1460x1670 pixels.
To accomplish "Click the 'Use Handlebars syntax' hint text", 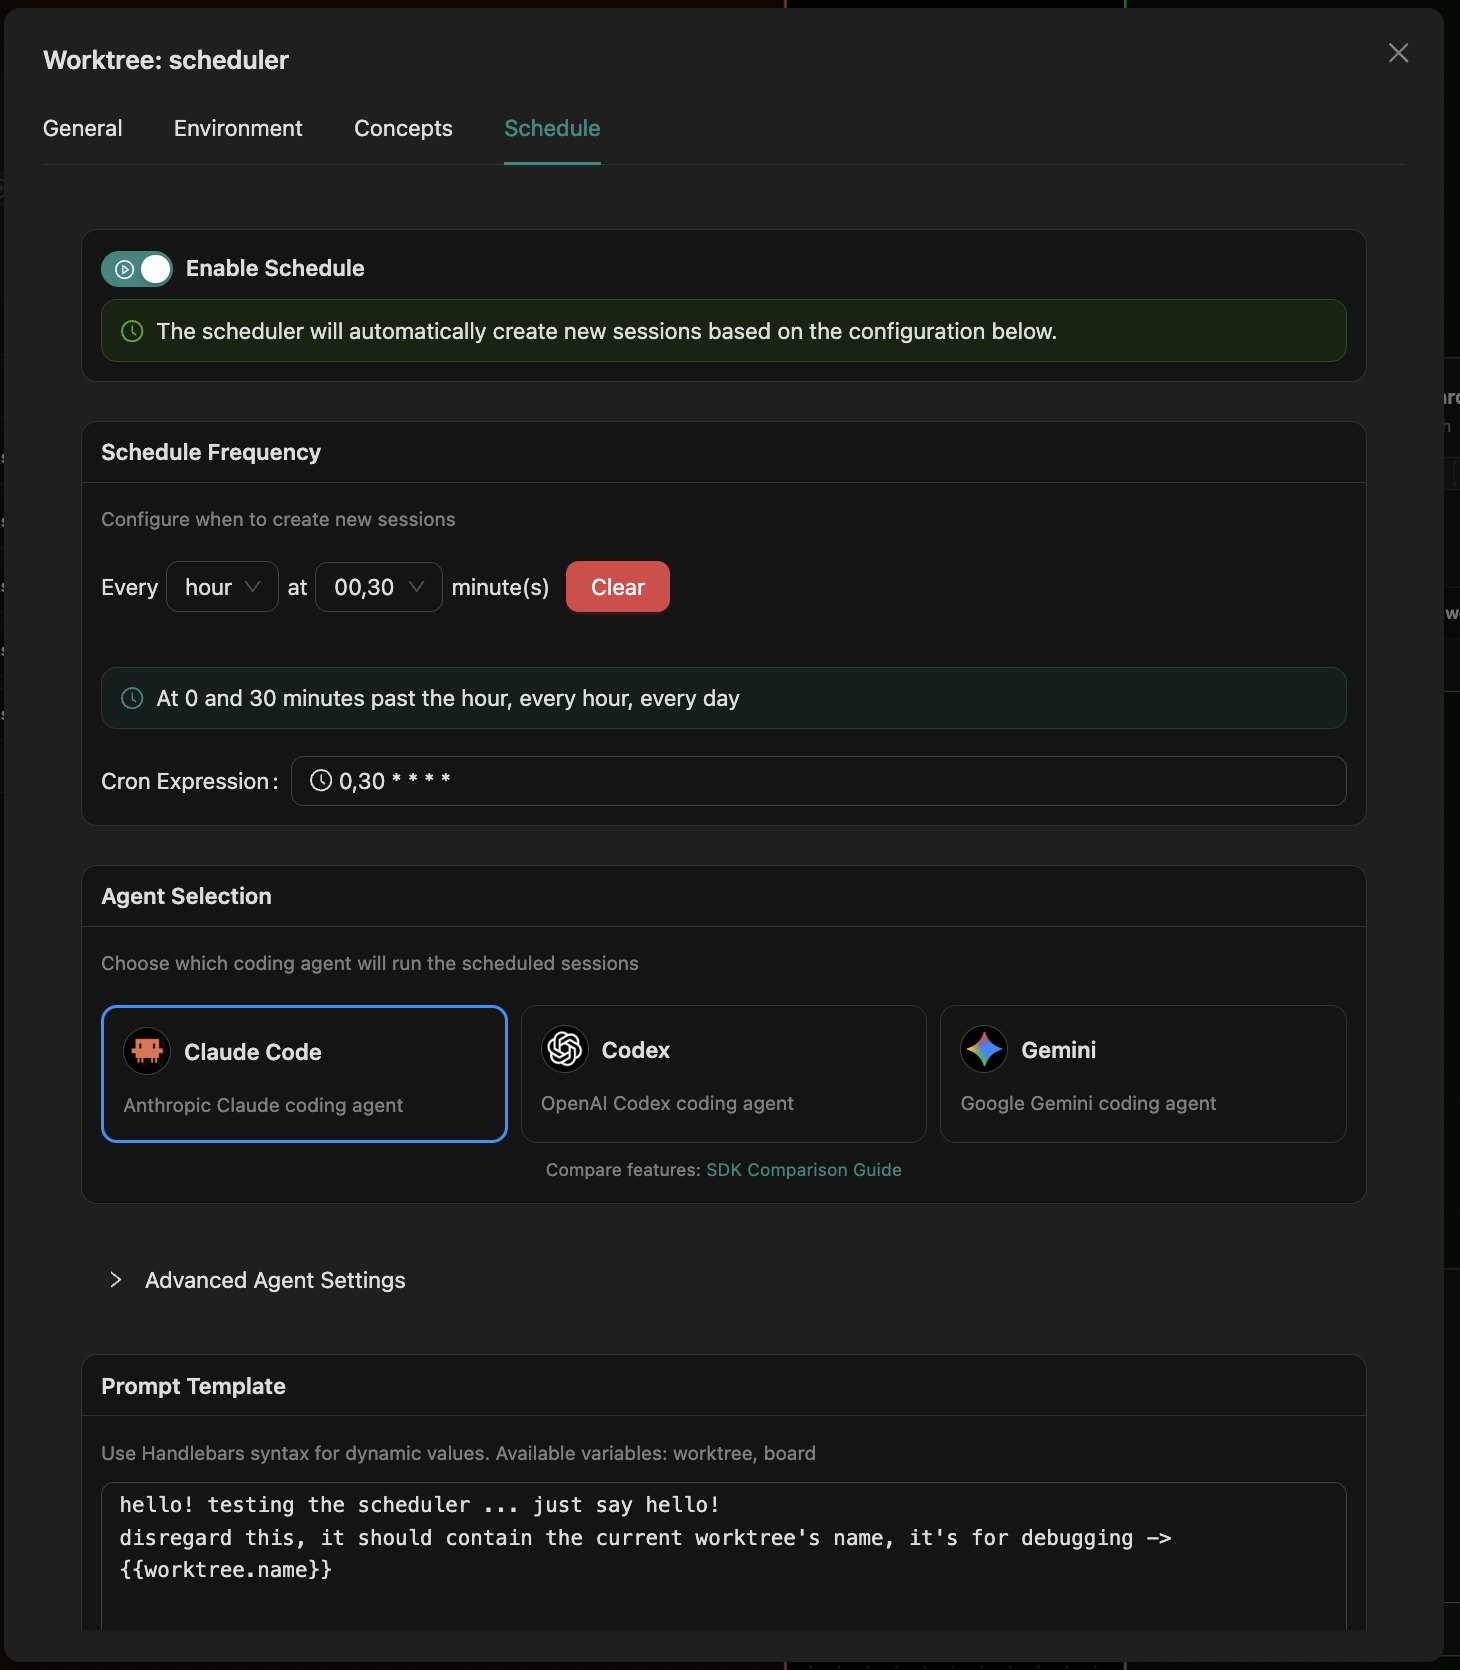I will [458, 1453].
